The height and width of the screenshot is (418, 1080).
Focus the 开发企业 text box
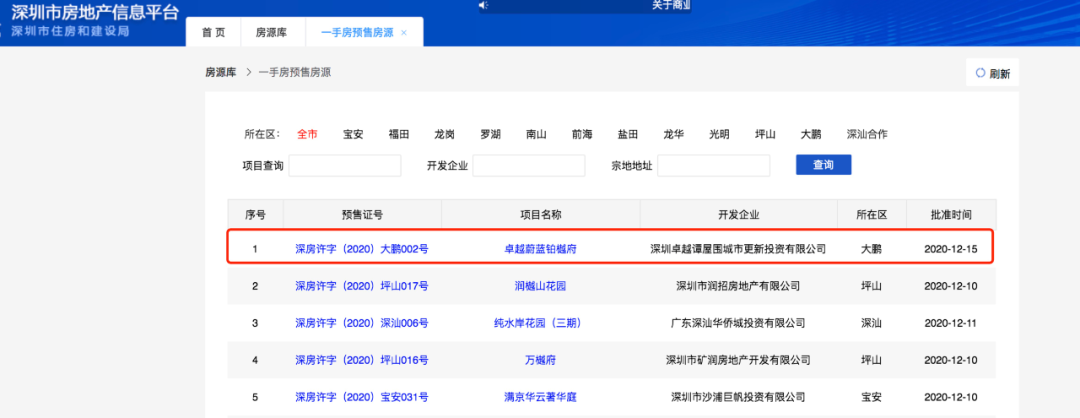529,165
